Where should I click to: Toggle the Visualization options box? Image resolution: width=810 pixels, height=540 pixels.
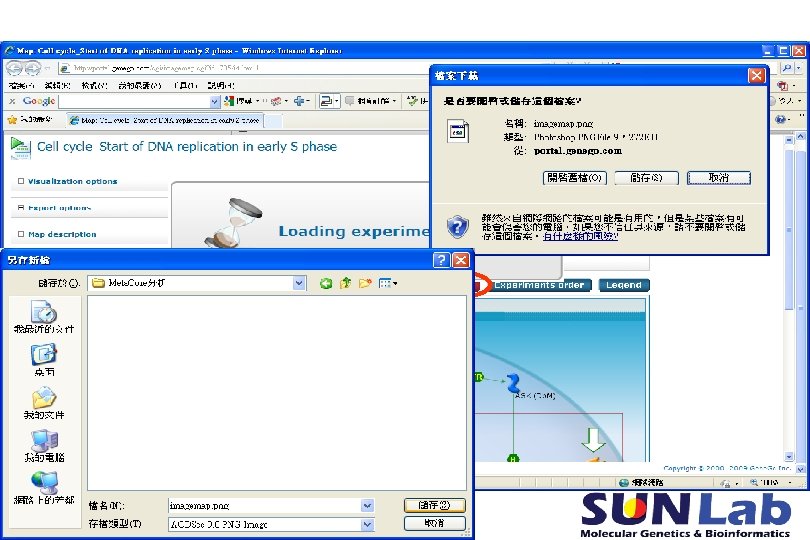pyautogui.click(x=21, y=181)
